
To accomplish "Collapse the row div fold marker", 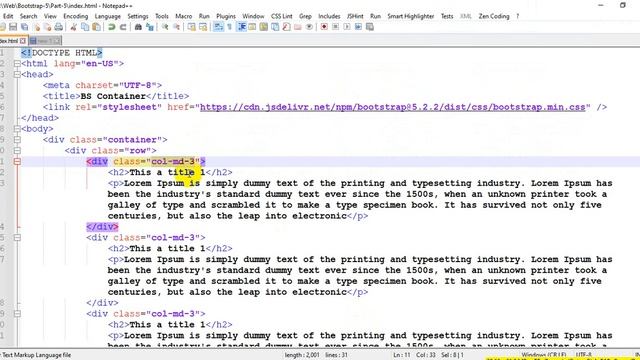I will (x=17, y=151).
